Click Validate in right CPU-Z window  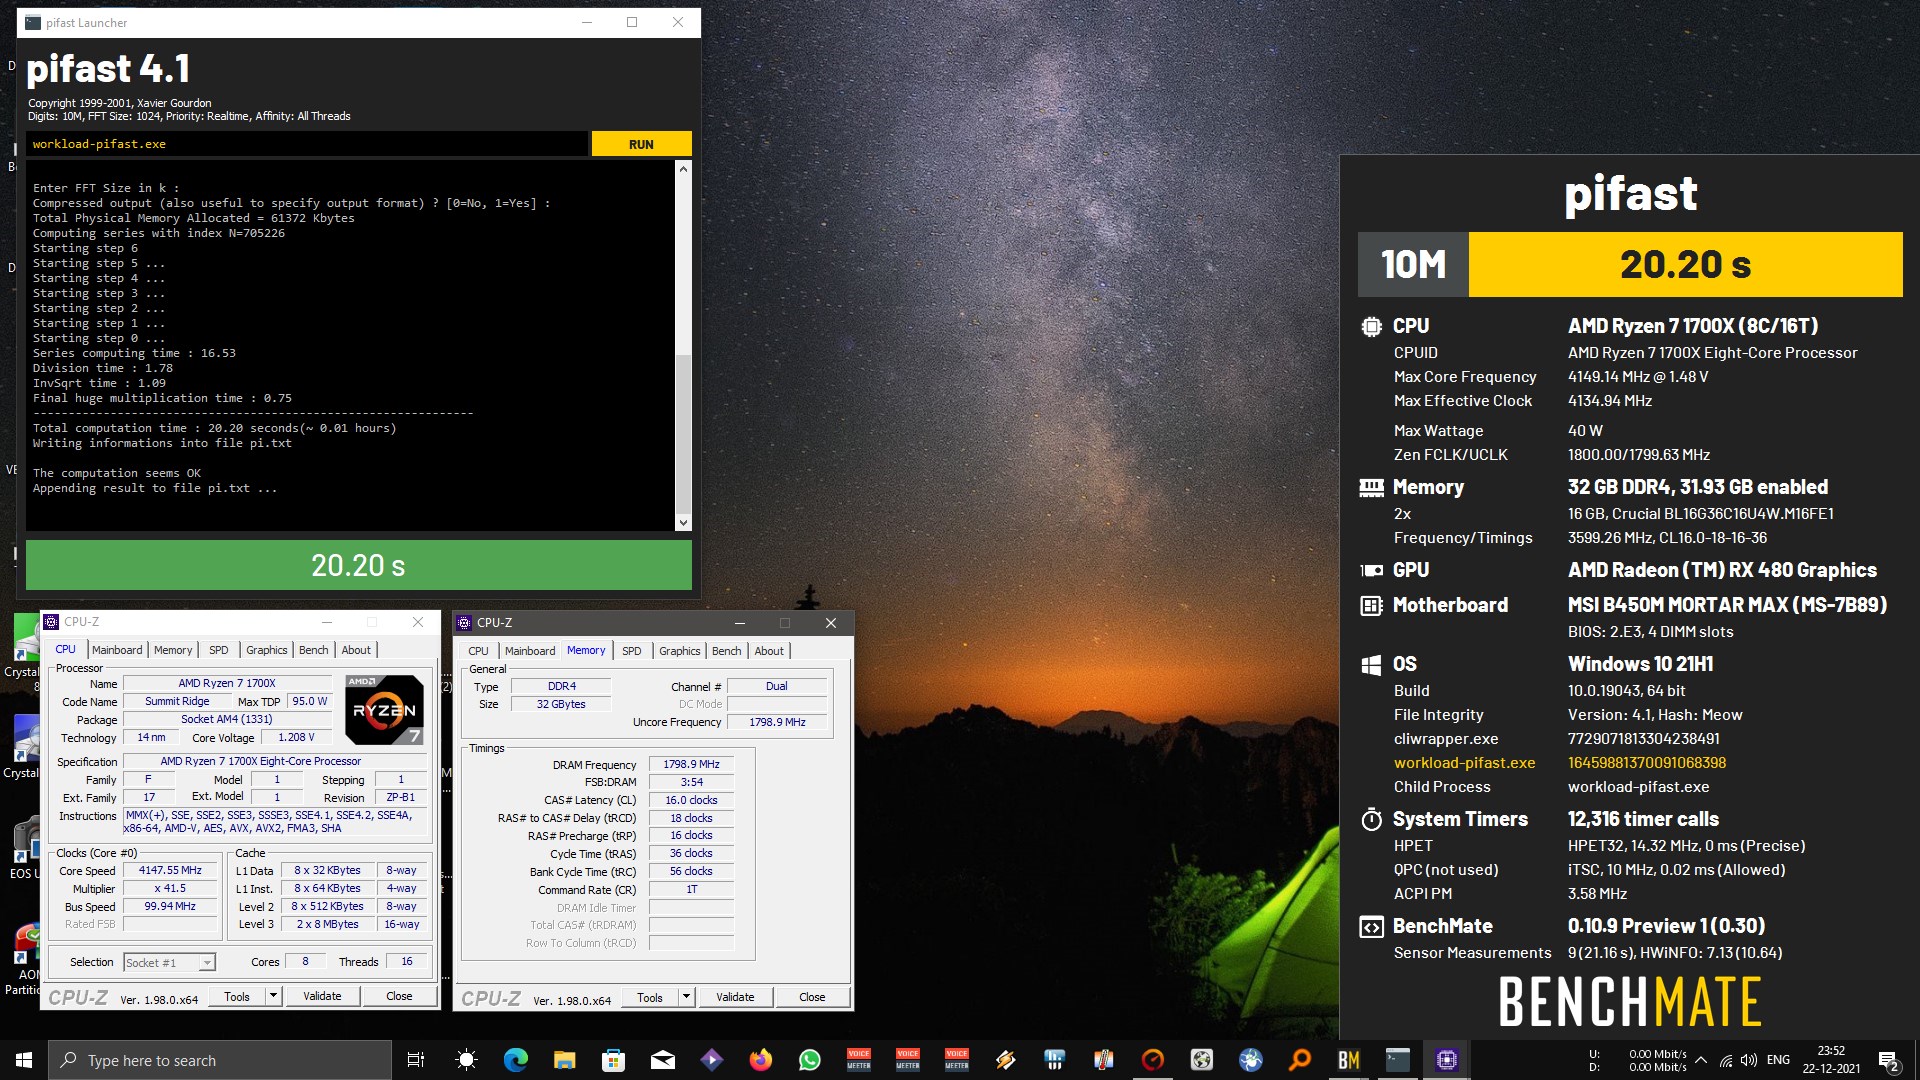tap(735, 997)
